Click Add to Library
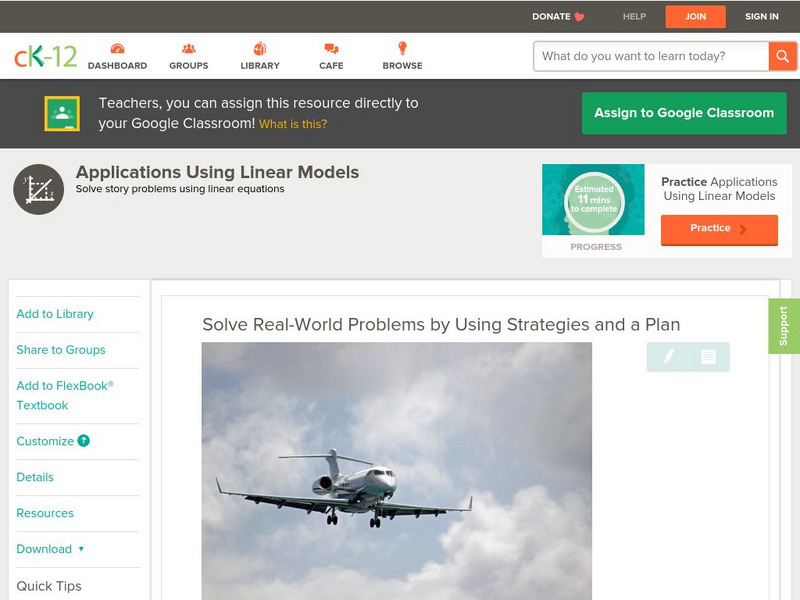This screenshot has height=600, width=800. 55,314
